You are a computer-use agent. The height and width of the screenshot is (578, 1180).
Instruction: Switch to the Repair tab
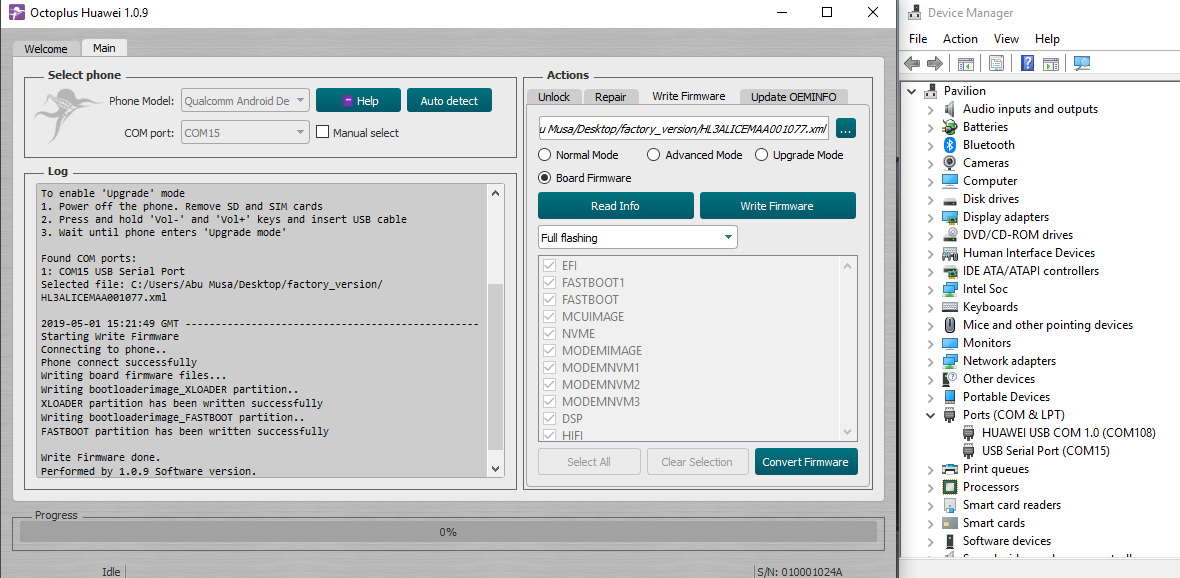point(610,96)
